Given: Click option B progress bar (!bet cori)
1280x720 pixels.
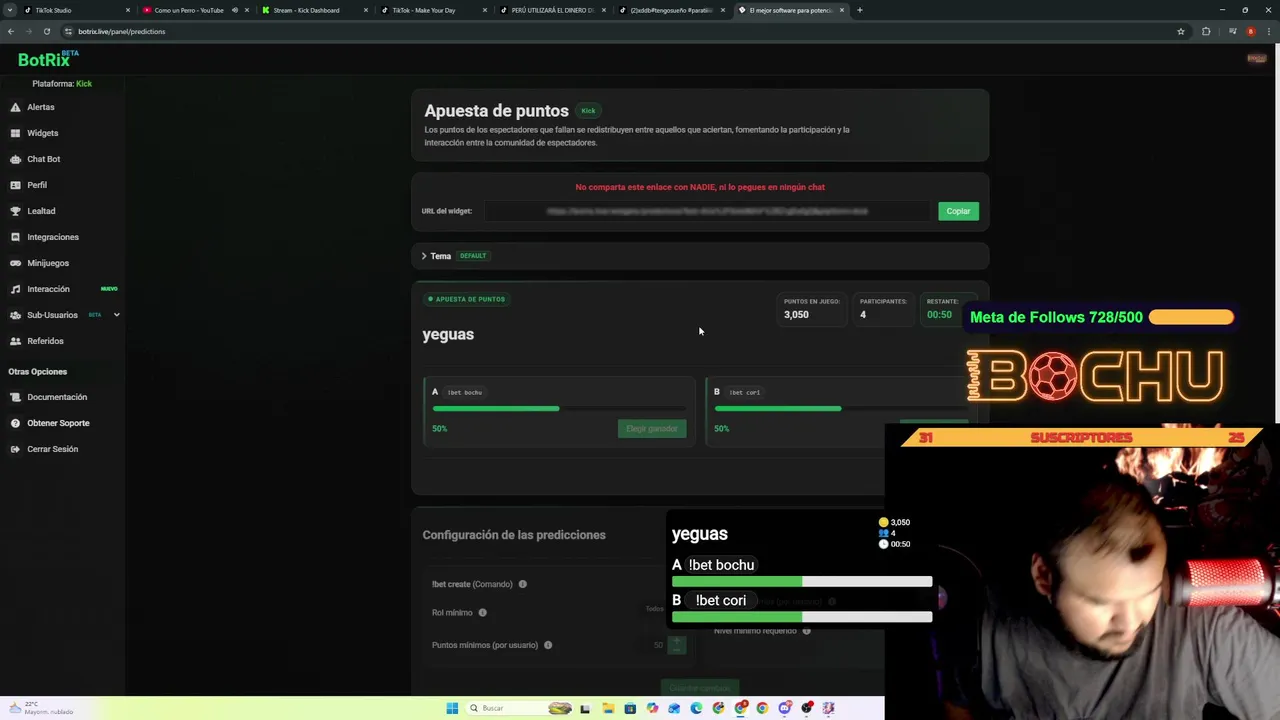Looking at the screenshot, I should (841, 408).
